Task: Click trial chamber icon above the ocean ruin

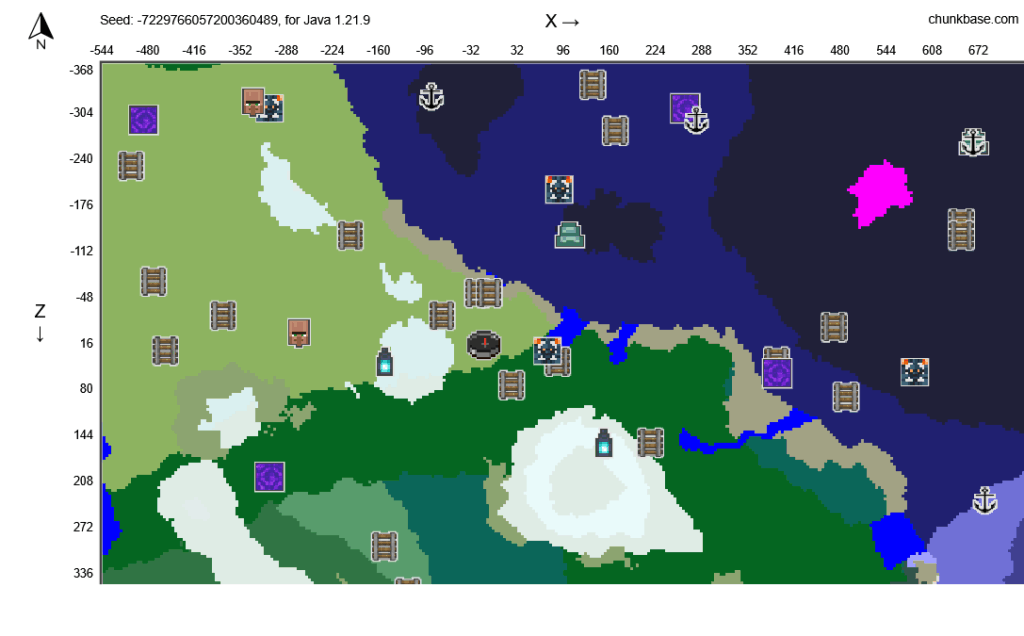Action: [x=559, y=189]
